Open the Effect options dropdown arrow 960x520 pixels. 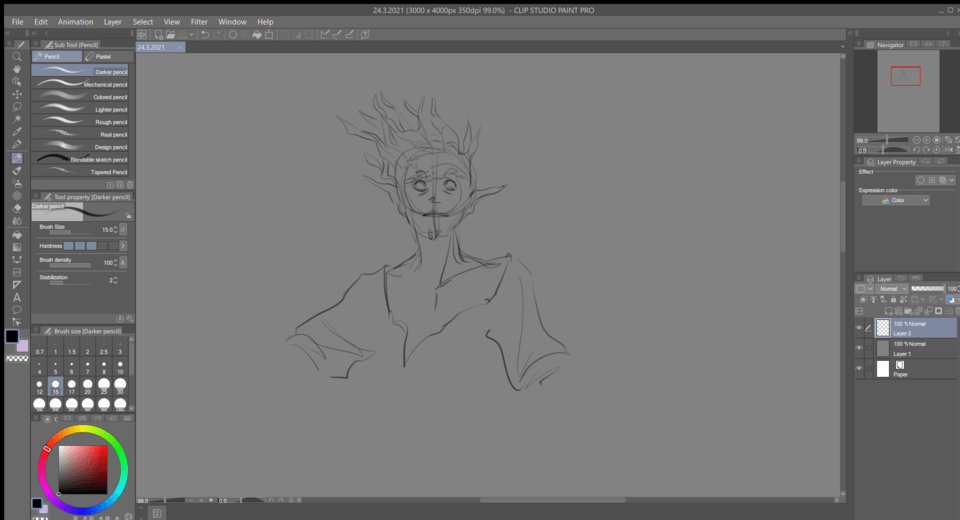coord(951,180)
